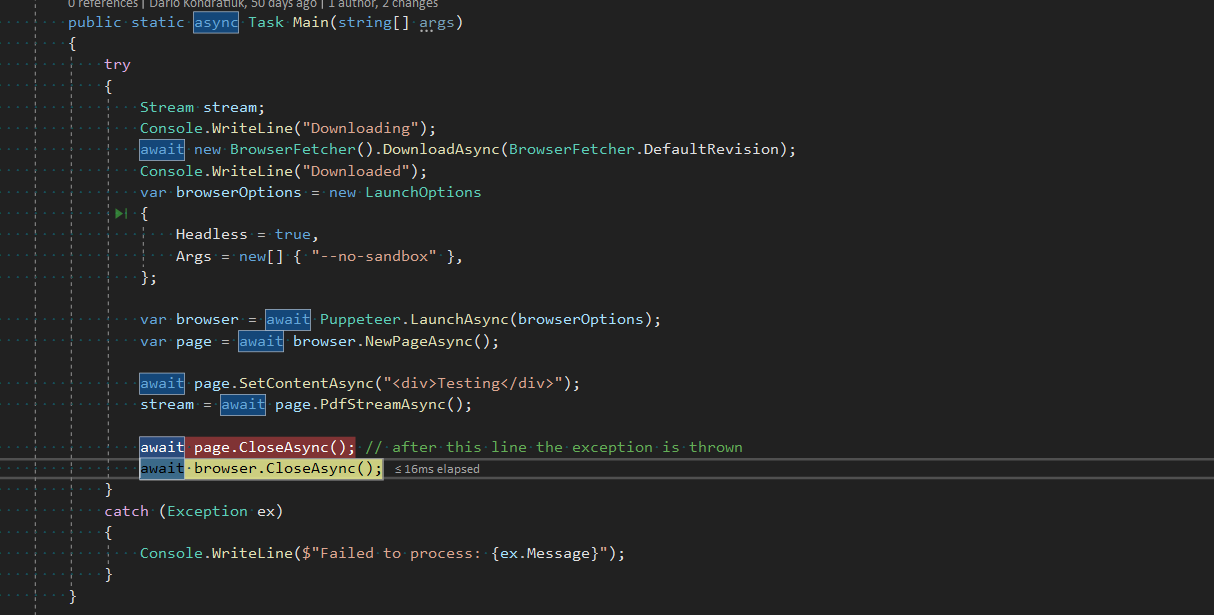This screenshot has height=615, width=1214.
Task: Click the Exception type in the catch clause
Action: click(x=207, y=510)
